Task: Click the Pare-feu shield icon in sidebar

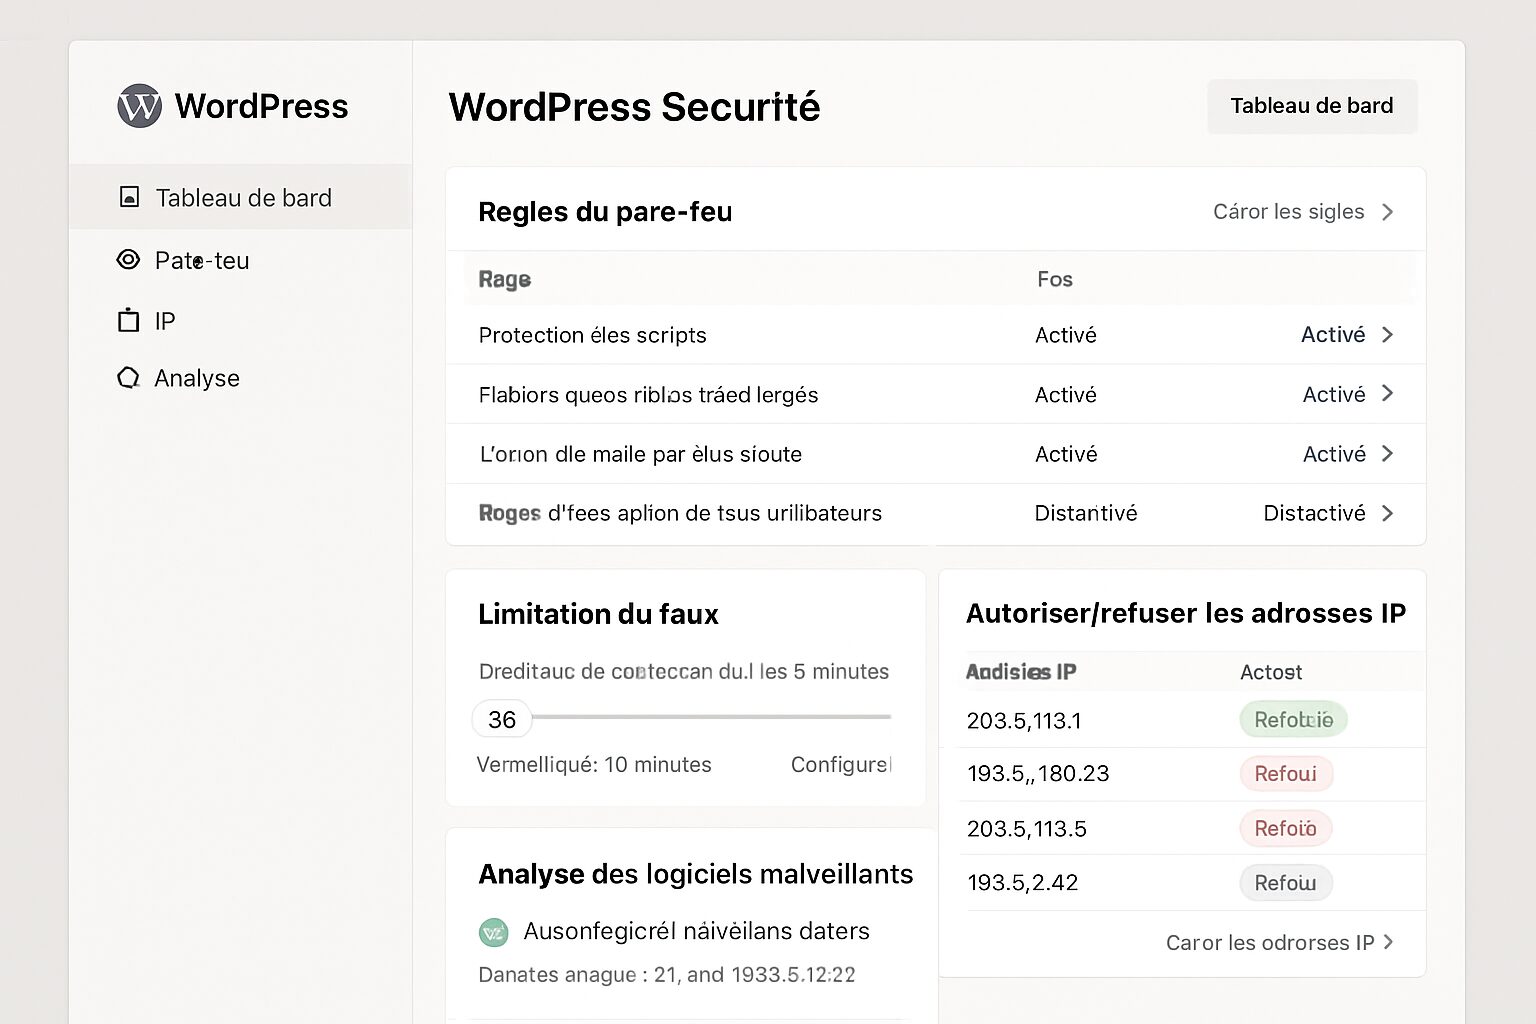Action: pos(128,259)
